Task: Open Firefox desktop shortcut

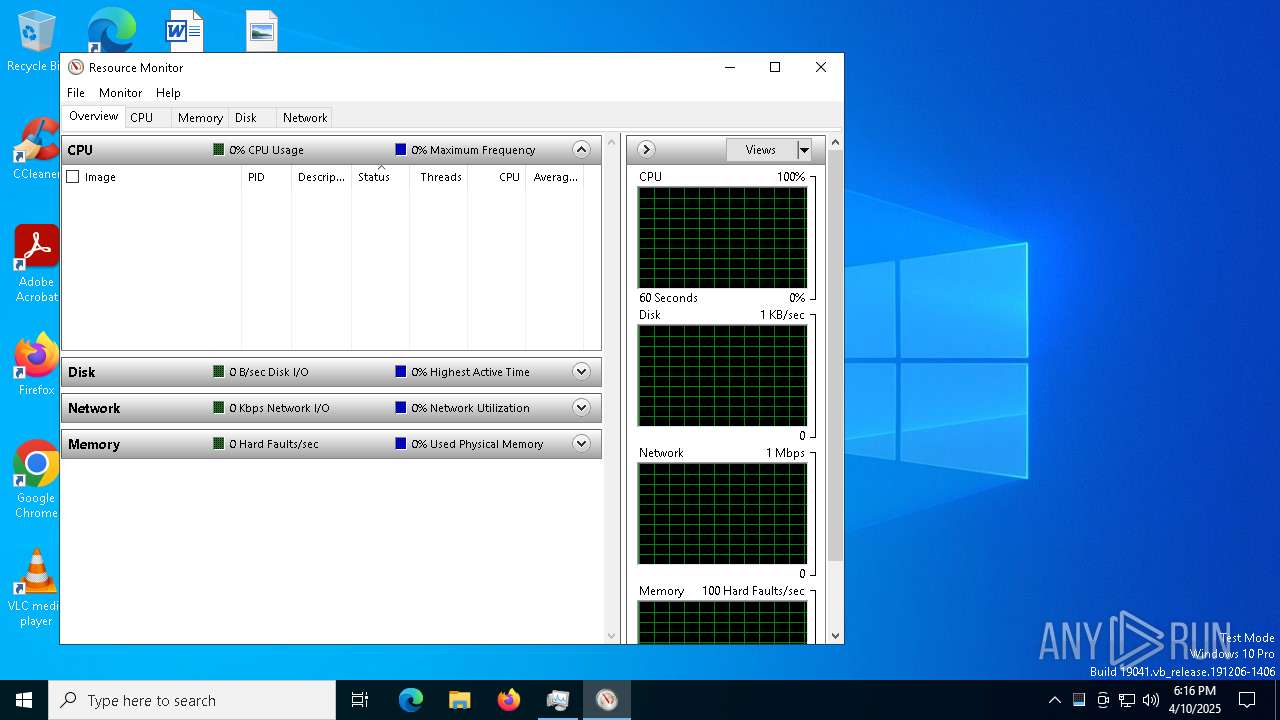Action: point(36,364)
